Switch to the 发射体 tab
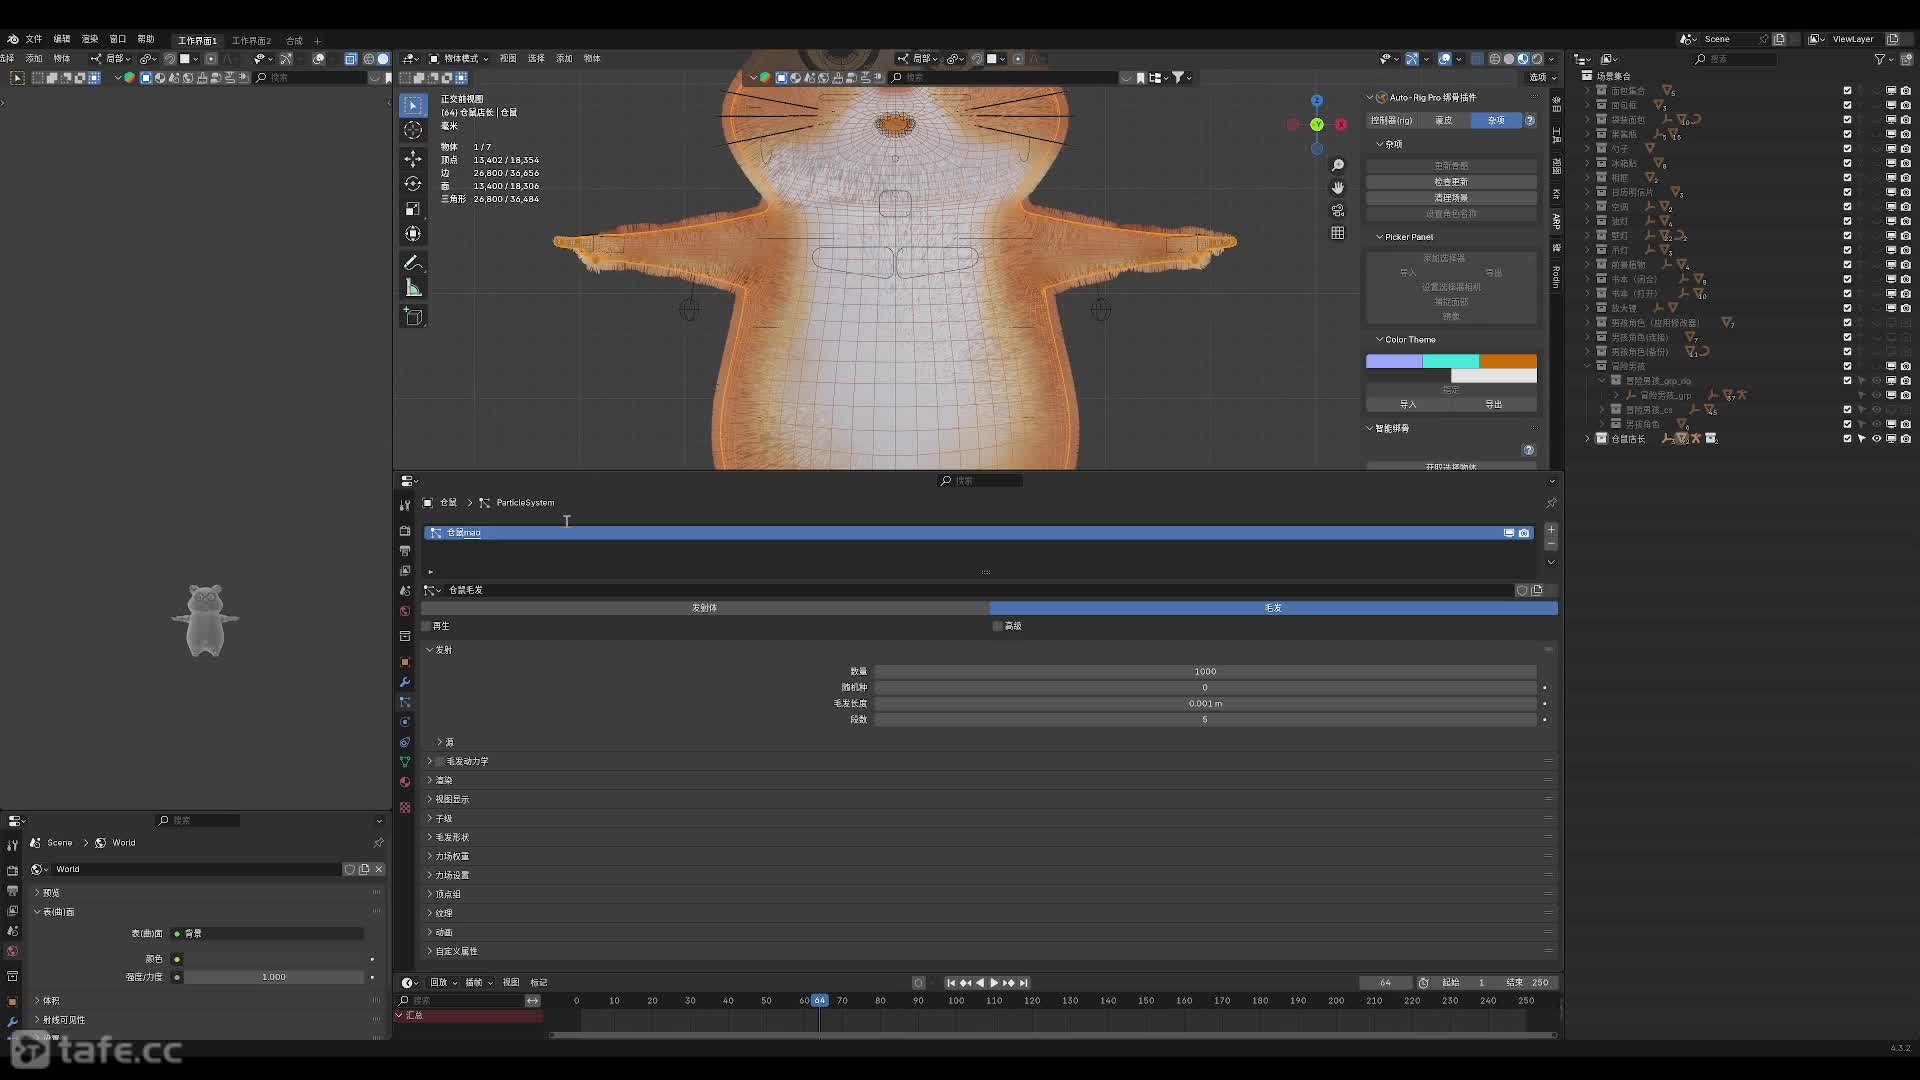Screen dimensions: 1920x1080 [x=704, y=608]
